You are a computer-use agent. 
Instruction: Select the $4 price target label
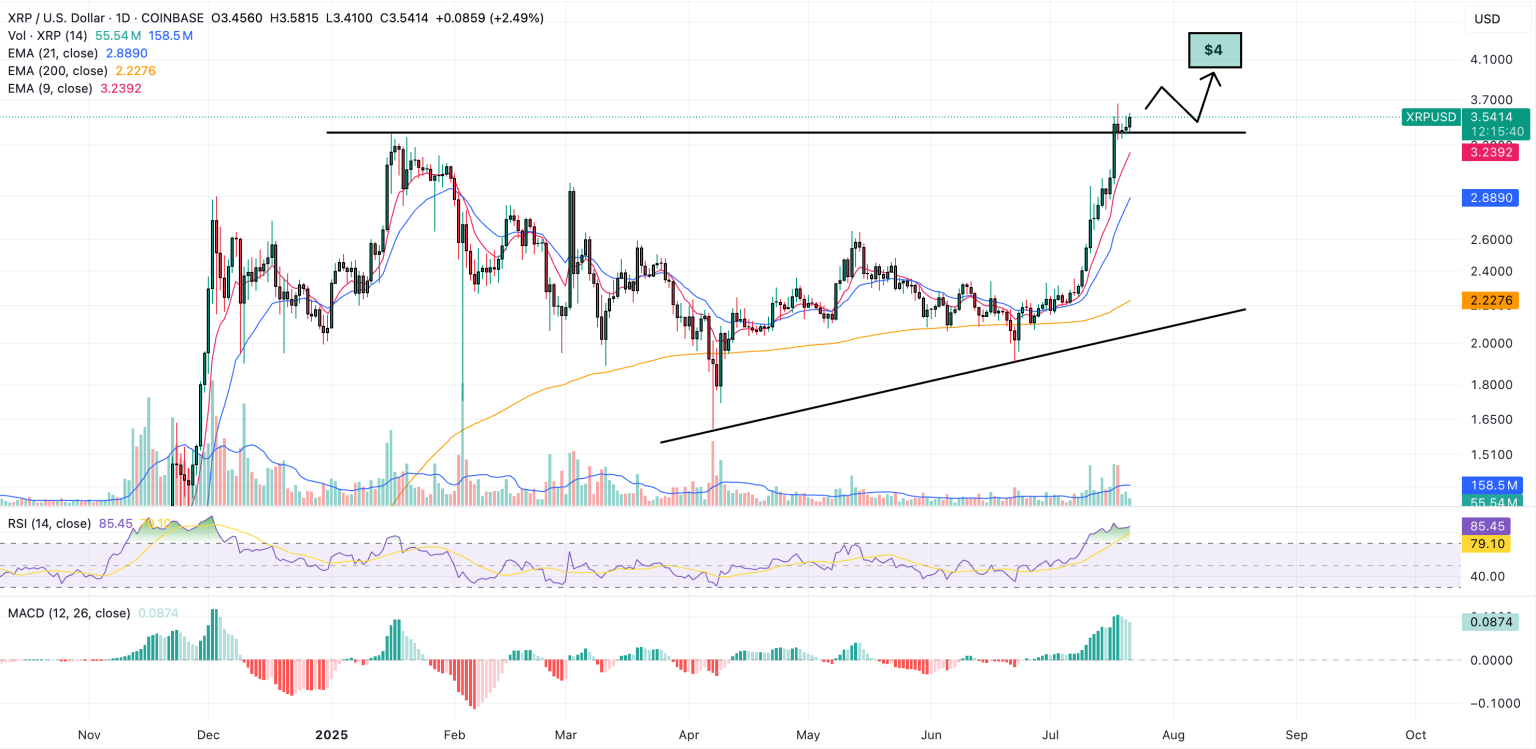pyautogui.click(x=1213, y=50)
